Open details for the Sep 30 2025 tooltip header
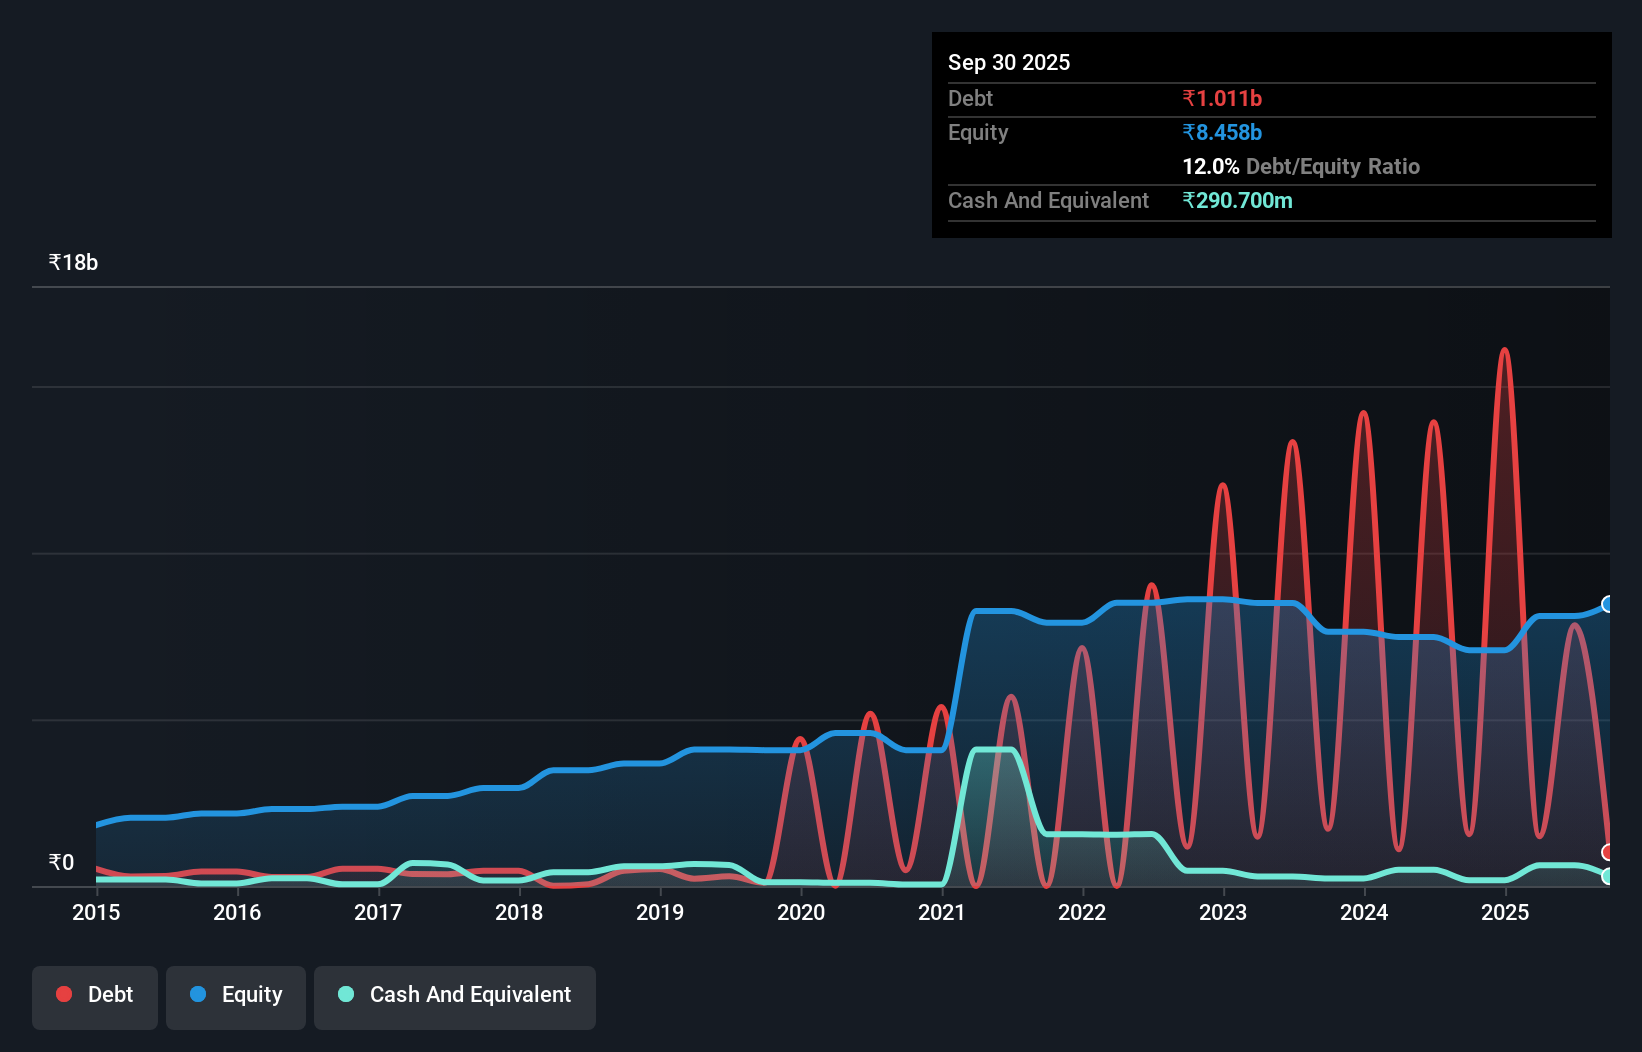Screen dimensions: 1642x1052 [1009, 62]
